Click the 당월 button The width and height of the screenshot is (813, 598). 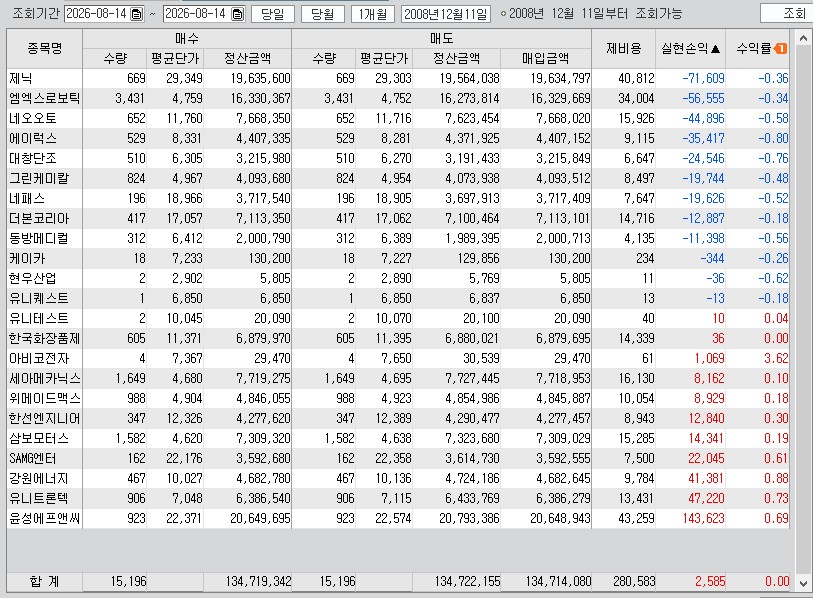click(x=323, y=14)
